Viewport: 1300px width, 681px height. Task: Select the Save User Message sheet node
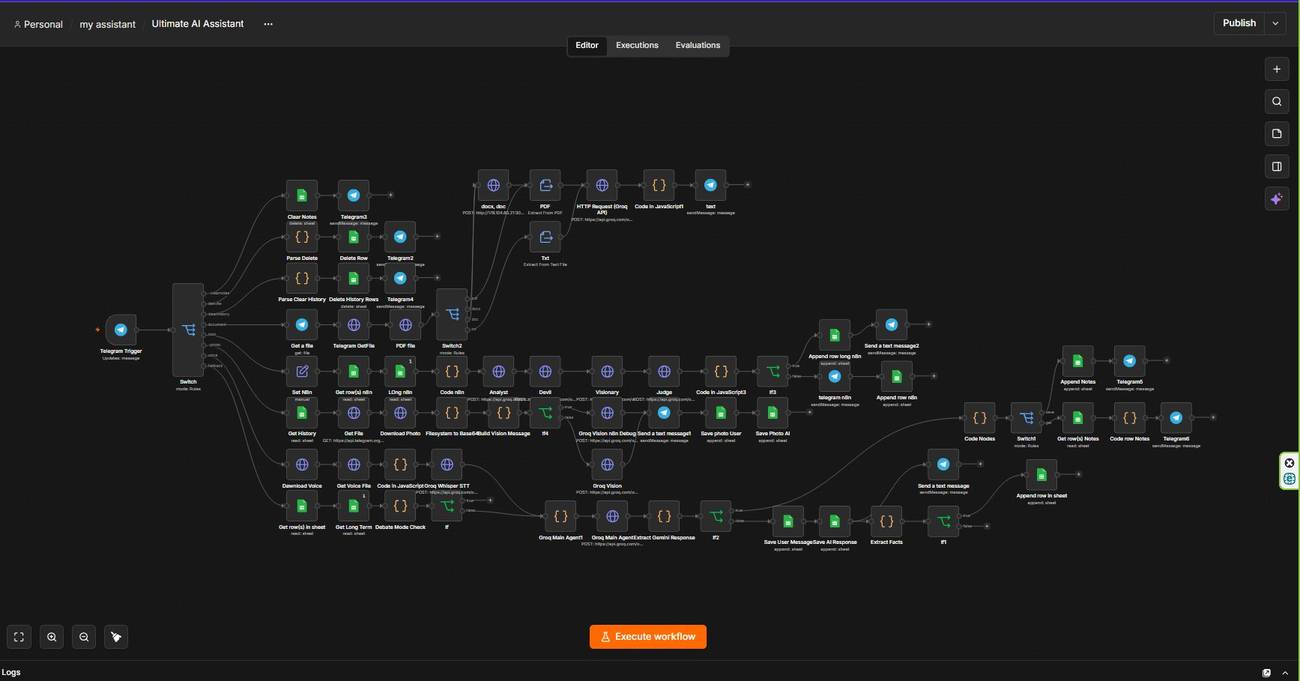(x=788, y=521)
